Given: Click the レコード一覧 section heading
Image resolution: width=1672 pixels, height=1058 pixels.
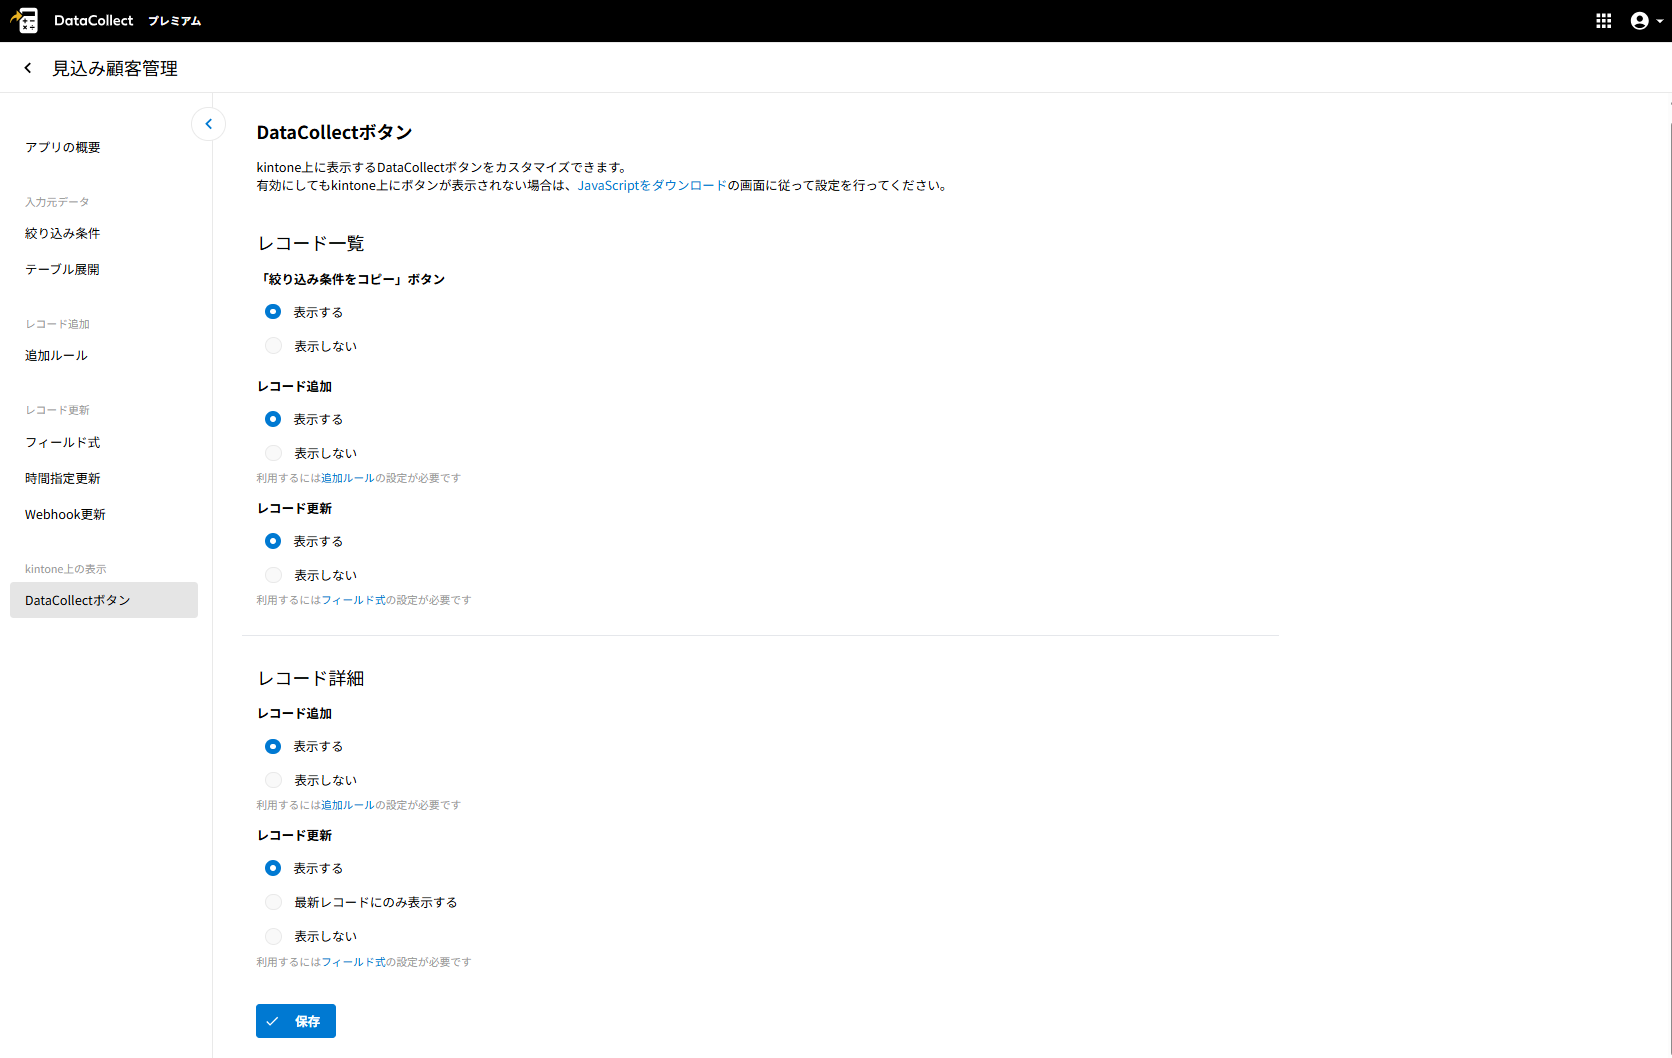Looking at the screenshot, I should tap(311, 243).
